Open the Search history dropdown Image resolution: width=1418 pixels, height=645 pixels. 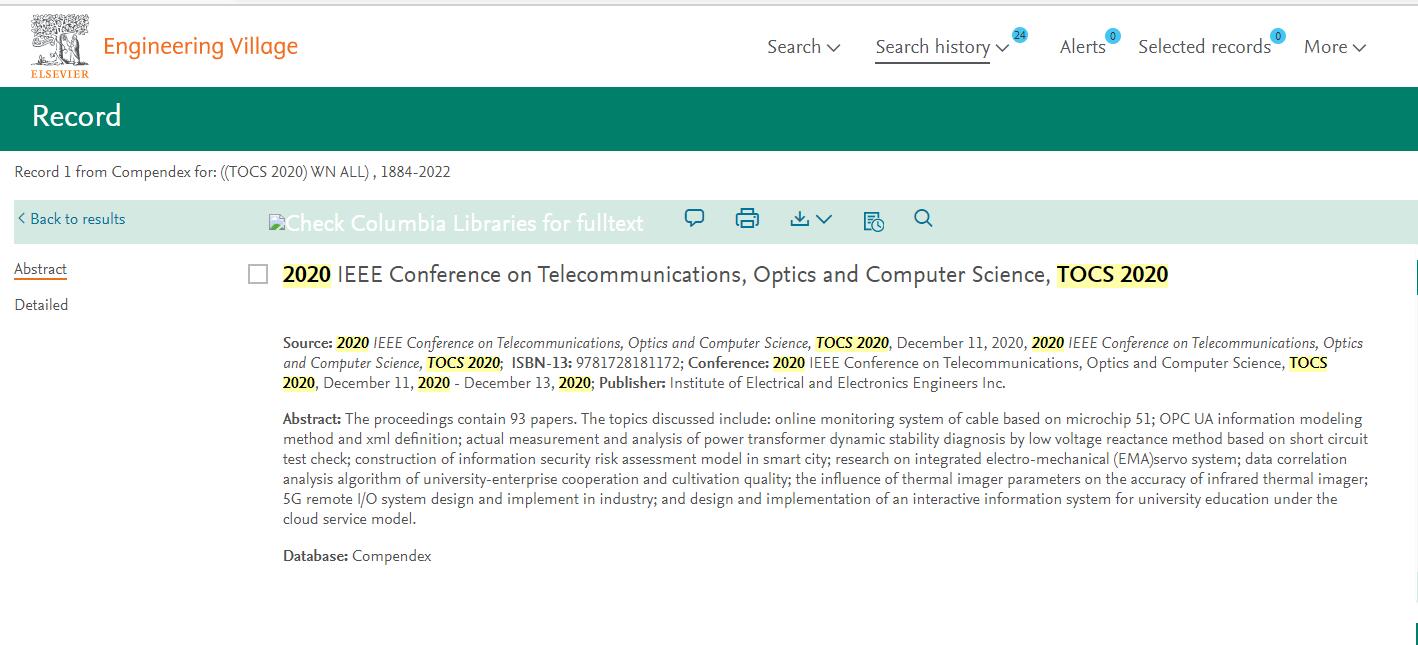(941, 47)
